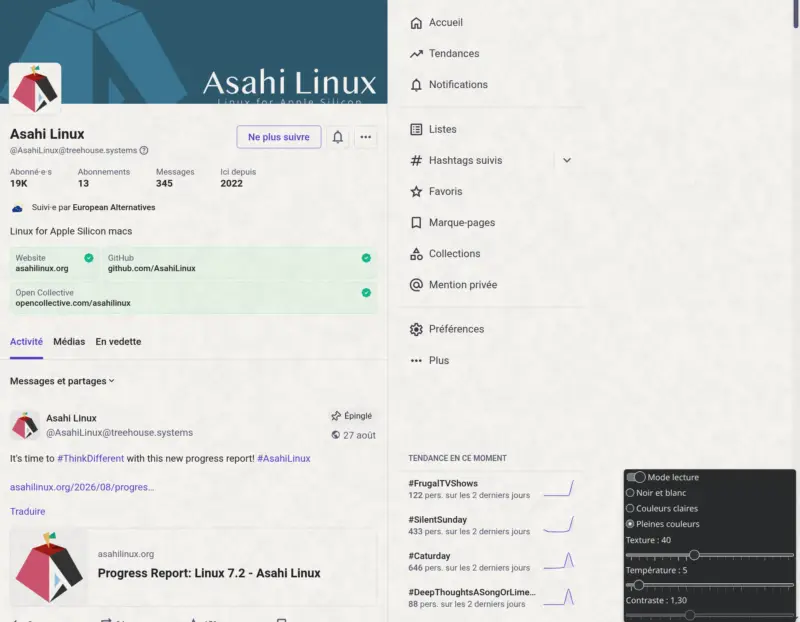Click the Progress Report link preview thumbnail

pos(49,567)
